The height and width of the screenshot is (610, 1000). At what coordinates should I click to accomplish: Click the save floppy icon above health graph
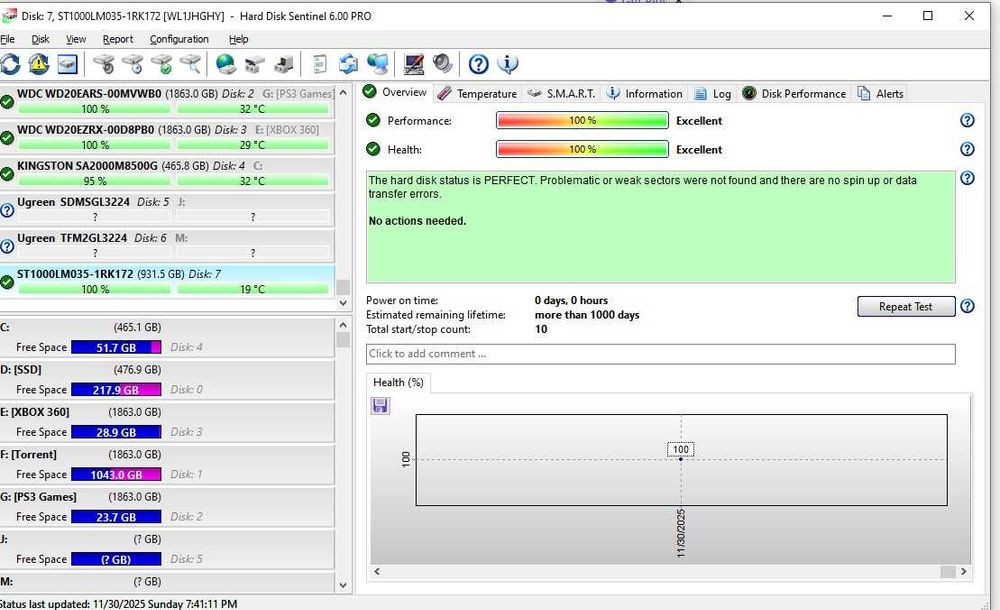pos(380,406)
